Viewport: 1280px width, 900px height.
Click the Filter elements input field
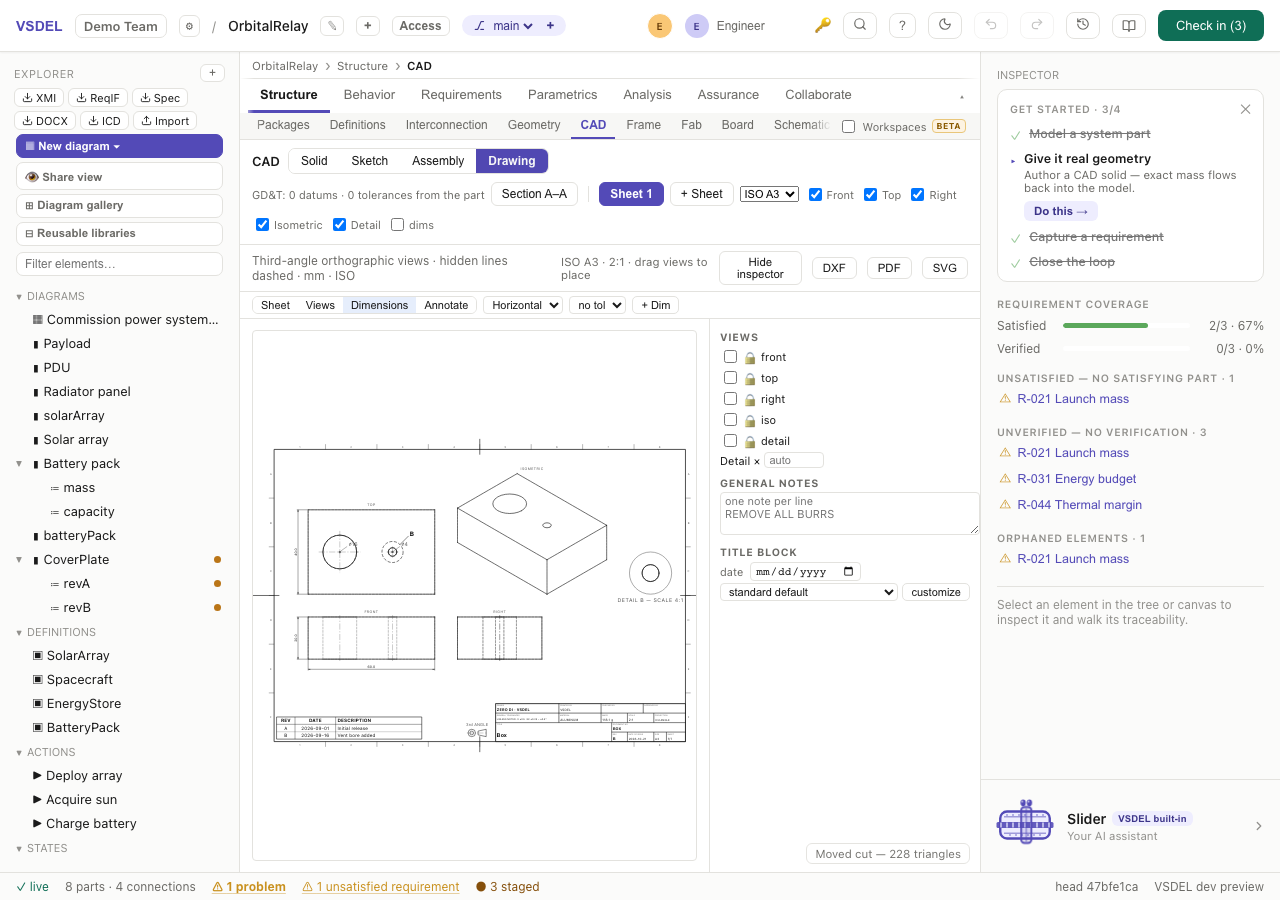[x=119, y=264]
